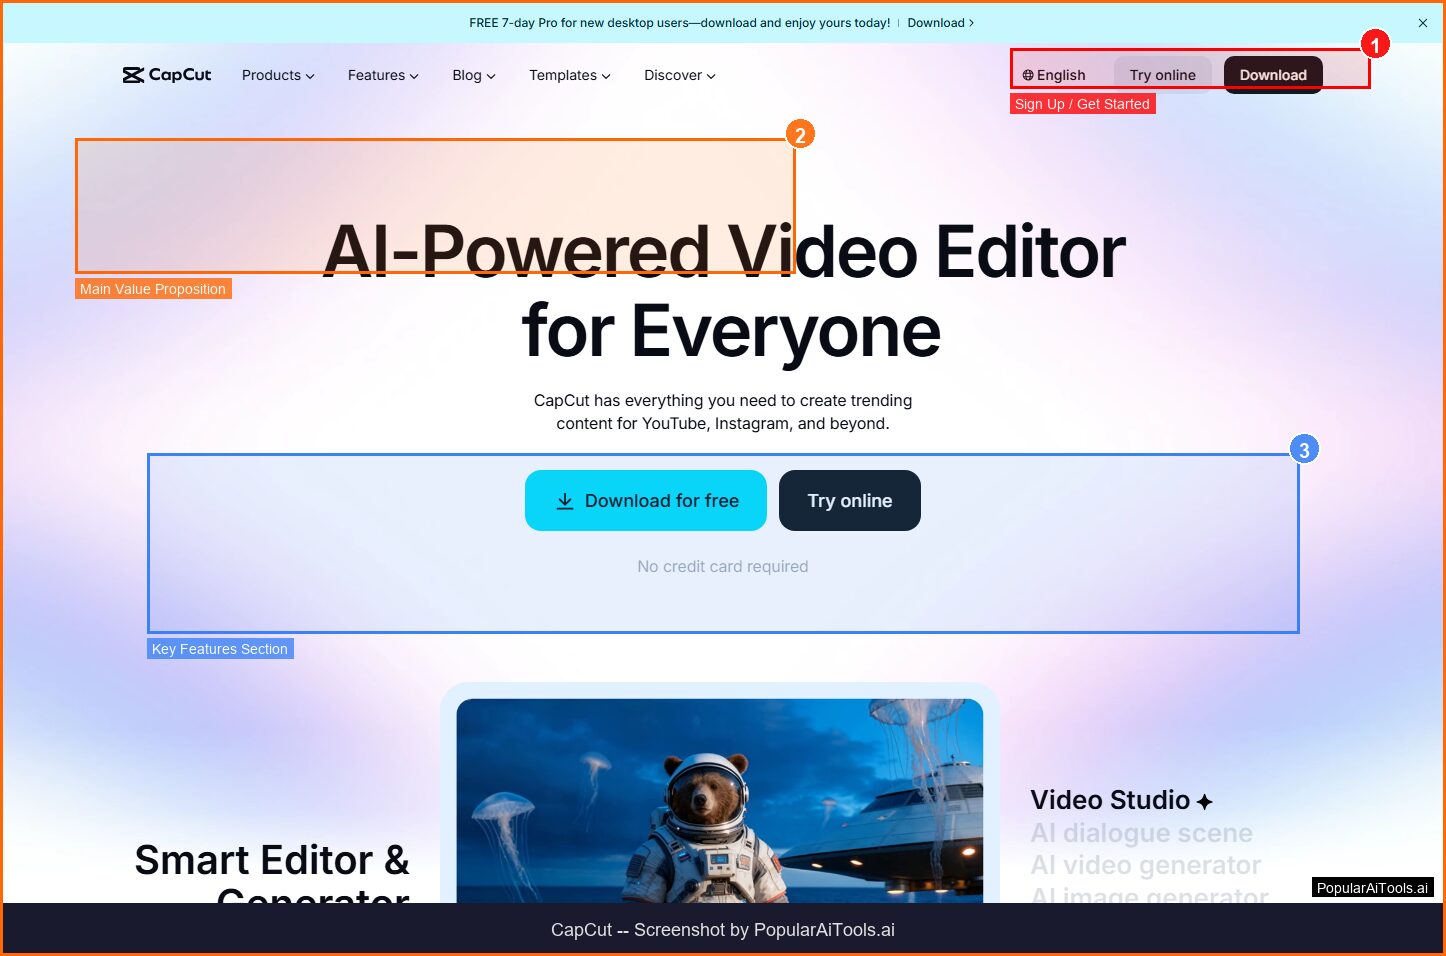The height and width of the screenshot is (956, 1446).
Task: Click the Download for free button
Action: pyautogui.click(x=645, y=500)
